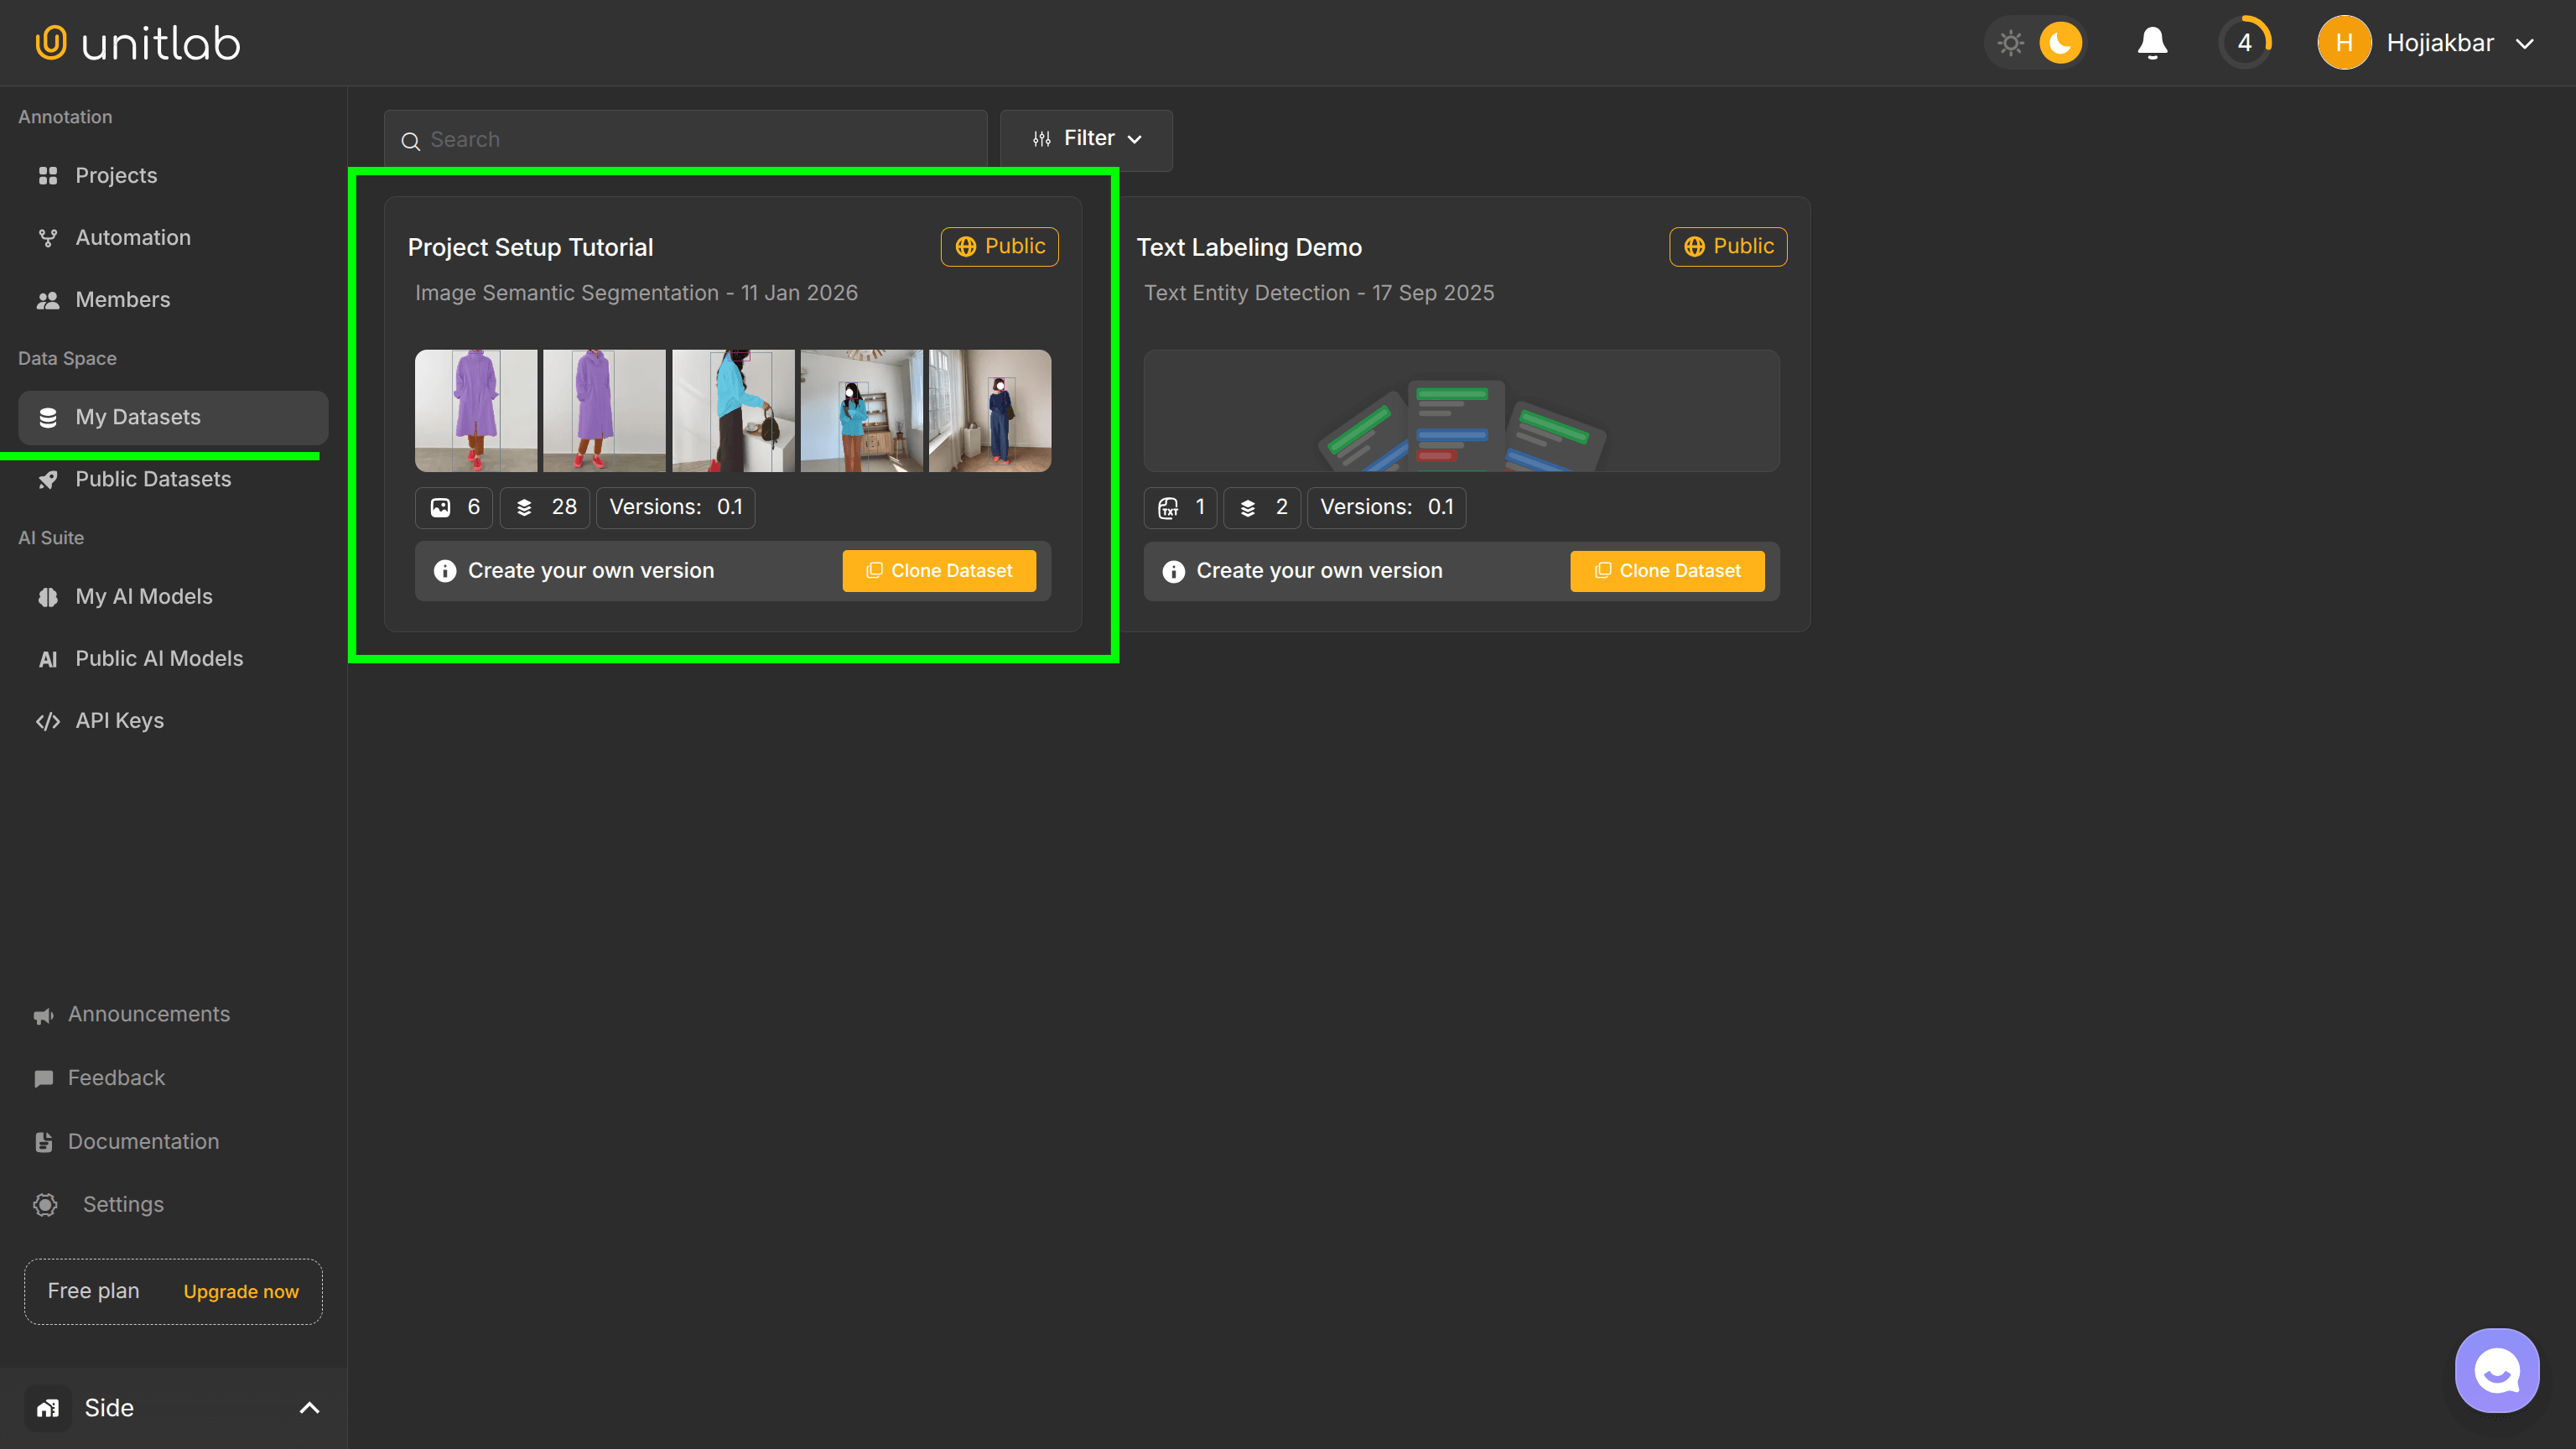Click the Announcements megaphone icon

pos(44,1014)
